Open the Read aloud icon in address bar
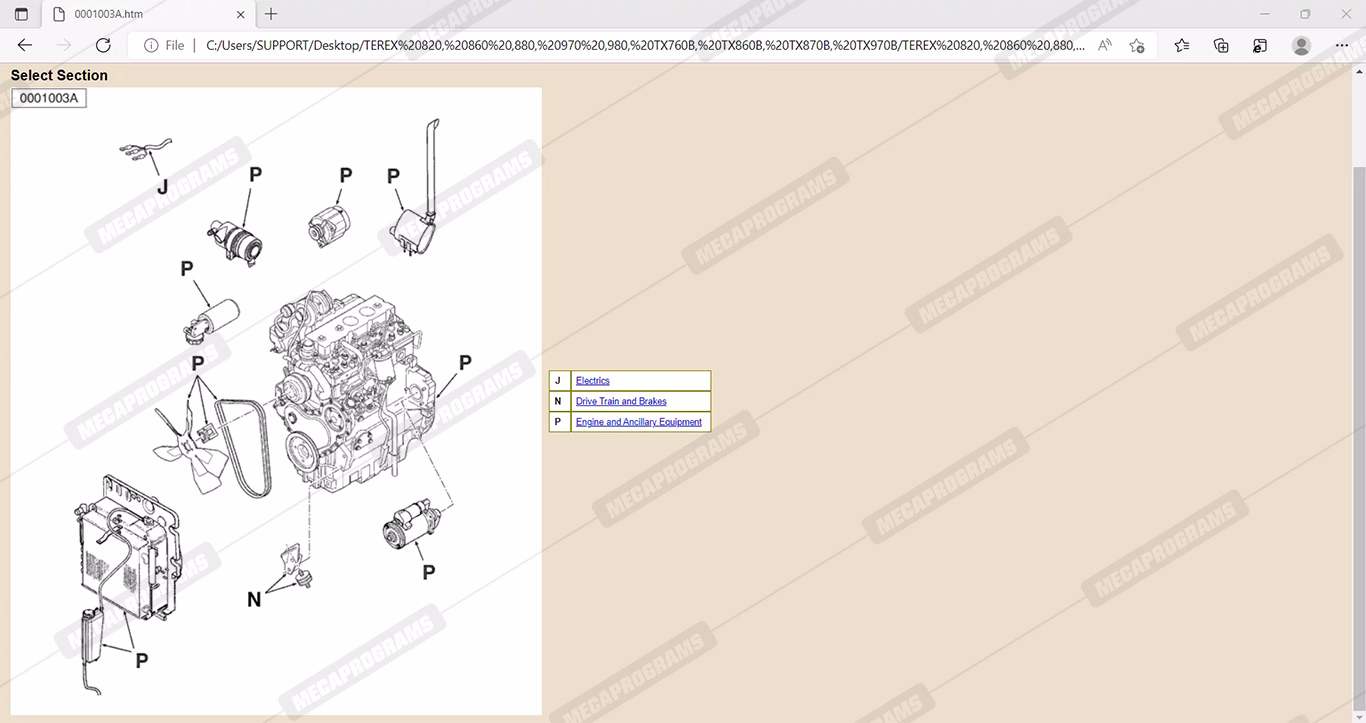 tap(1104, 45)
